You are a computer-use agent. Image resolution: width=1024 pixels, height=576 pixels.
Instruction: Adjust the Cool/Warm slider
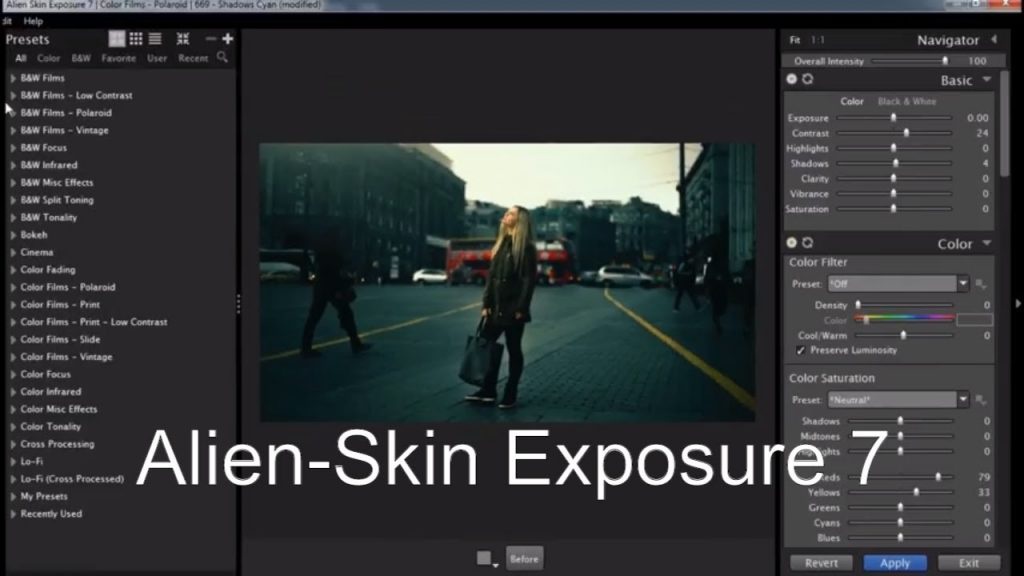(904, 336)
